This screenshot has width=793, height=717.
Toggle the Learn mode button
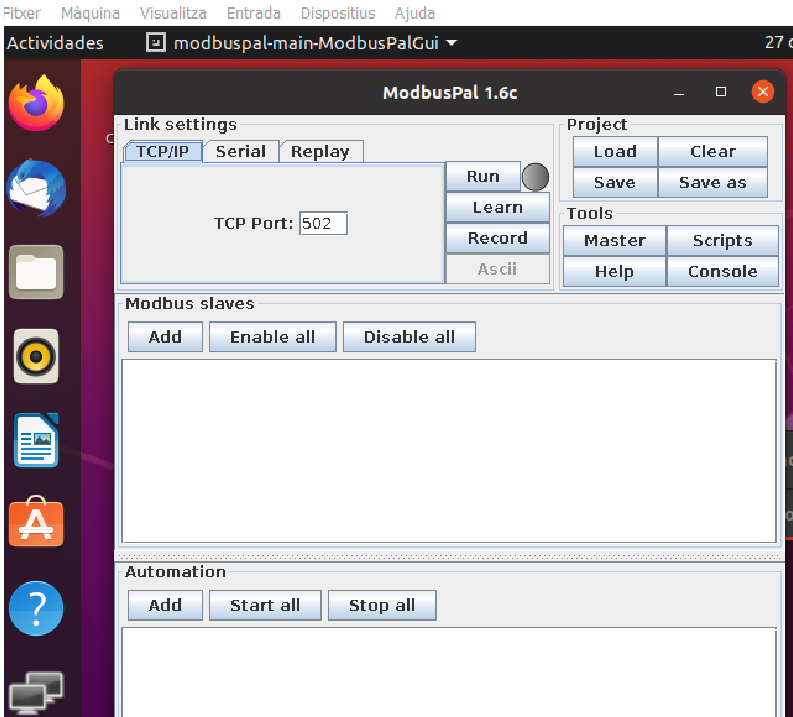coord(498,207)
